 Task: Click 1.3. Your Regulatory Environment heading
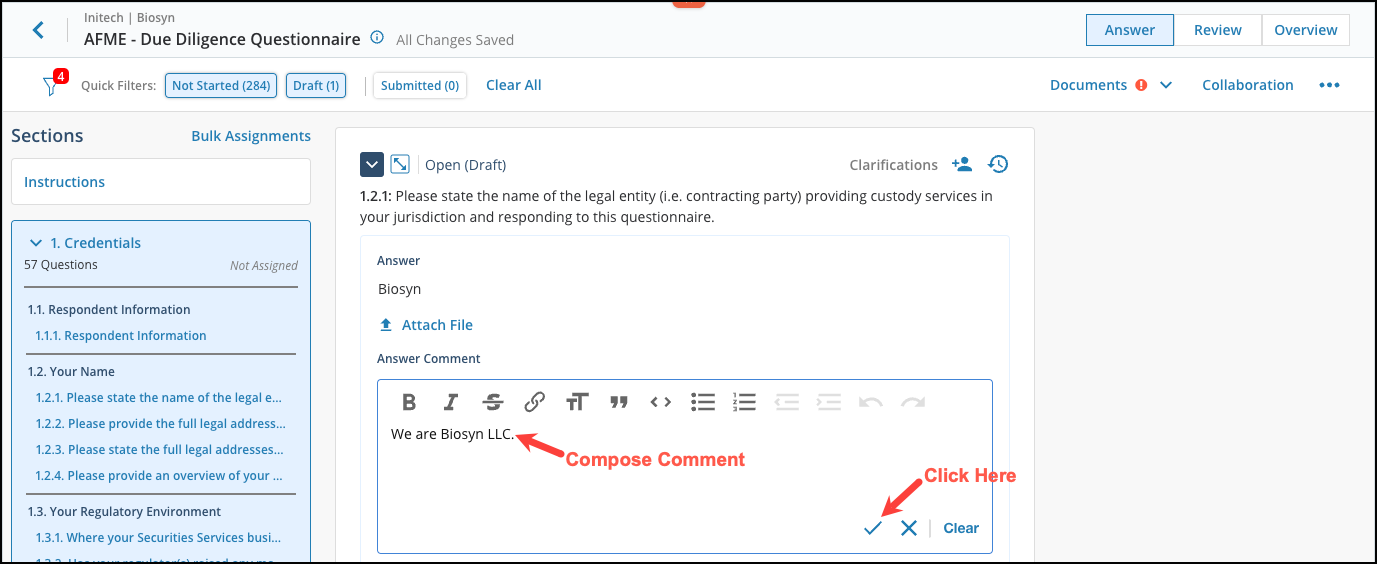(125, 512)
